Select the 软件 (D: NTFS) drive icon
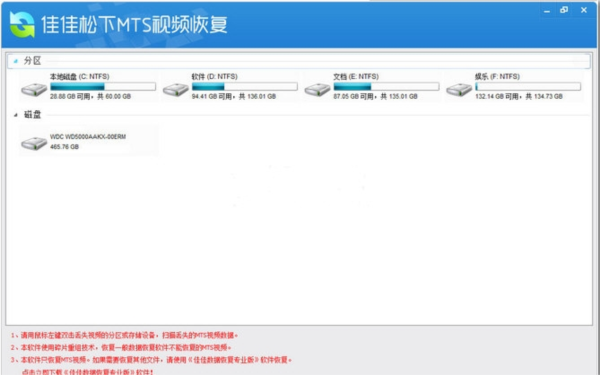The height and width of the screenshot is (375, 600). click(176, 90)
